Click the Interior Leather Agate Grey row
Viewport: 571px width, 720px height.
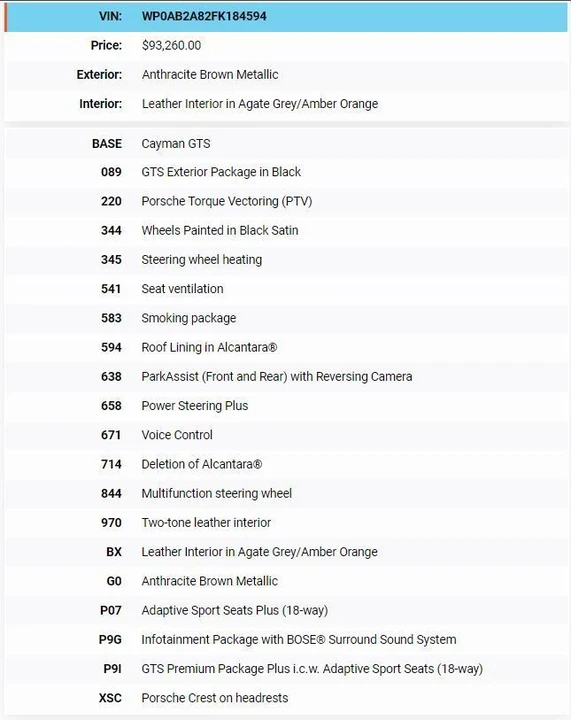click(286, 104)
